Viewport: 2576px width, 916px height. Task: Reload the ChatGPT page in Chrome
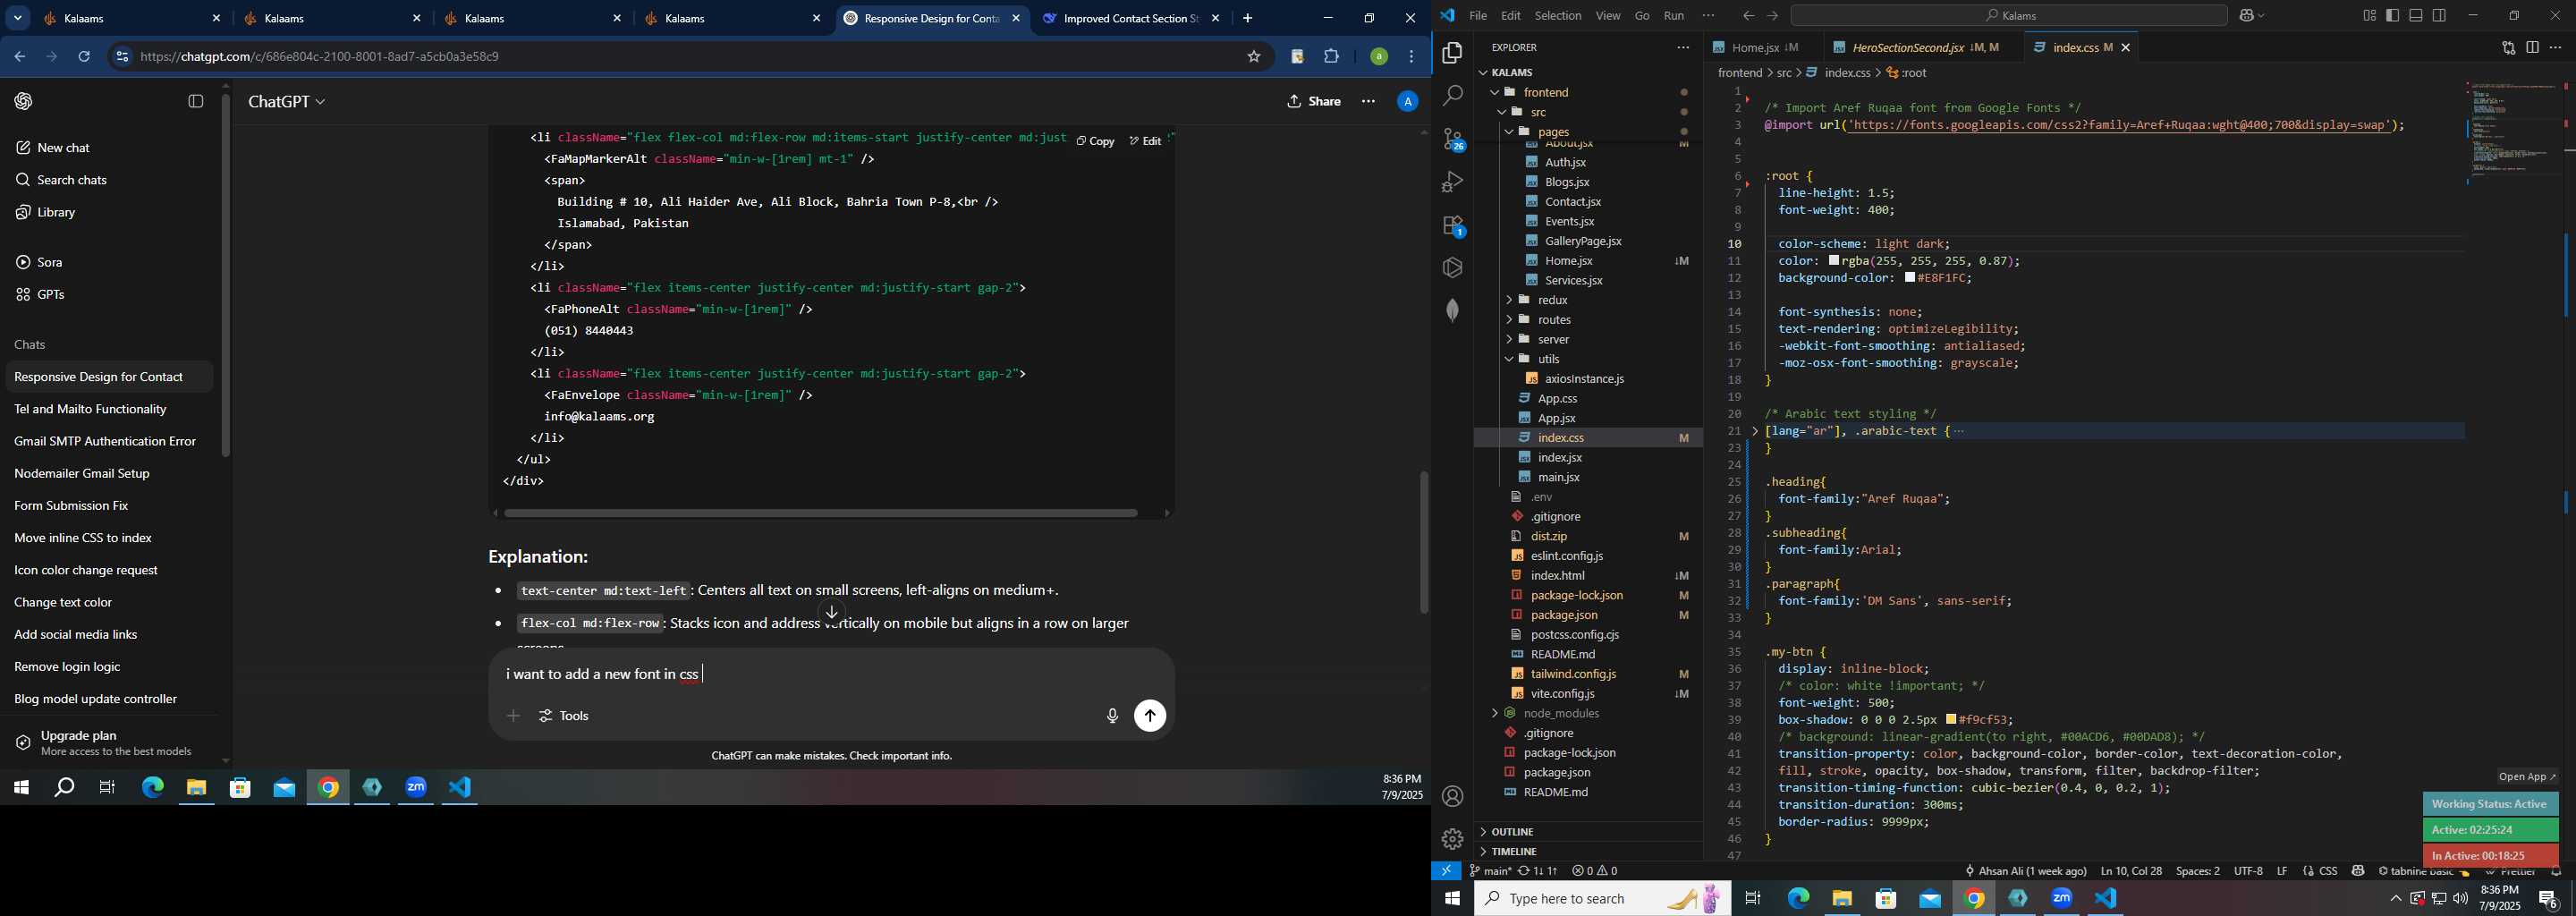[x=85, y=57]
